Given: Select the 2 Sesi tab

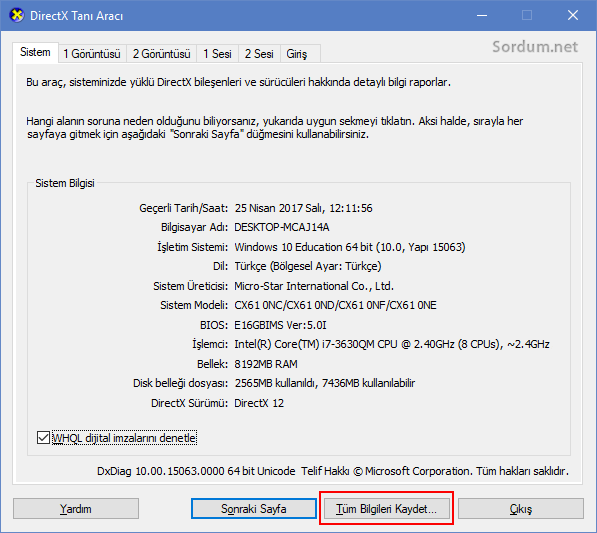Looking at the screenshot, I should point(259,54).
